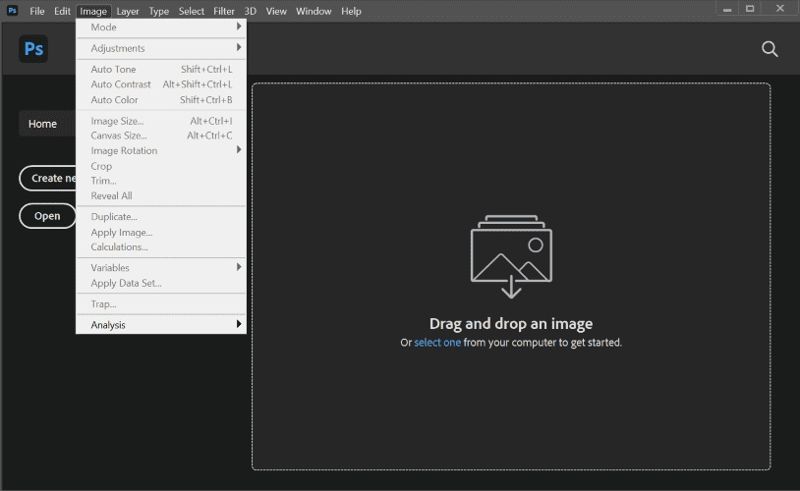The height and width of the screenshot is (491, 800).
Task: Open the Filter menu
Action: click(224, 11)
